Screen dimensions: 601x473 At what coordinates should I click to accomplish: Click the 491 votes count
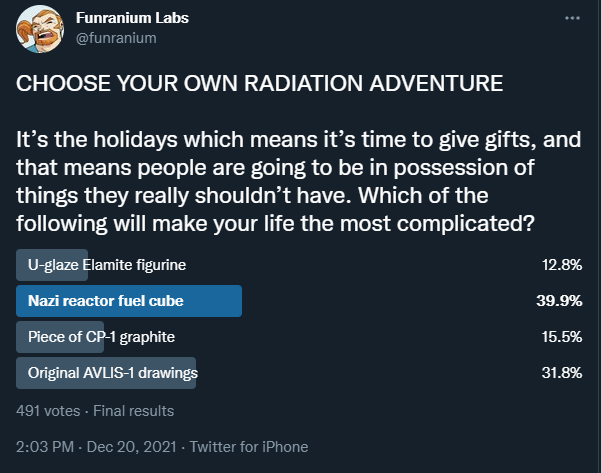point(48,411)
